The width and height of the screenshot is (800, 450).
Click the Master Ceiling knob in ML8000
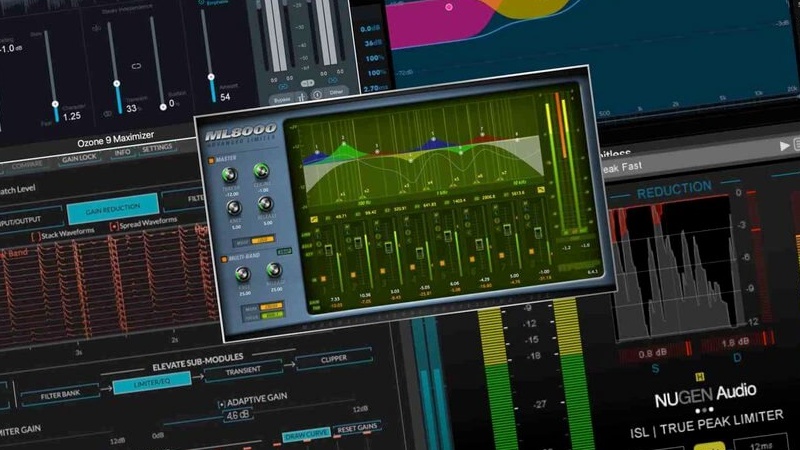262,171
